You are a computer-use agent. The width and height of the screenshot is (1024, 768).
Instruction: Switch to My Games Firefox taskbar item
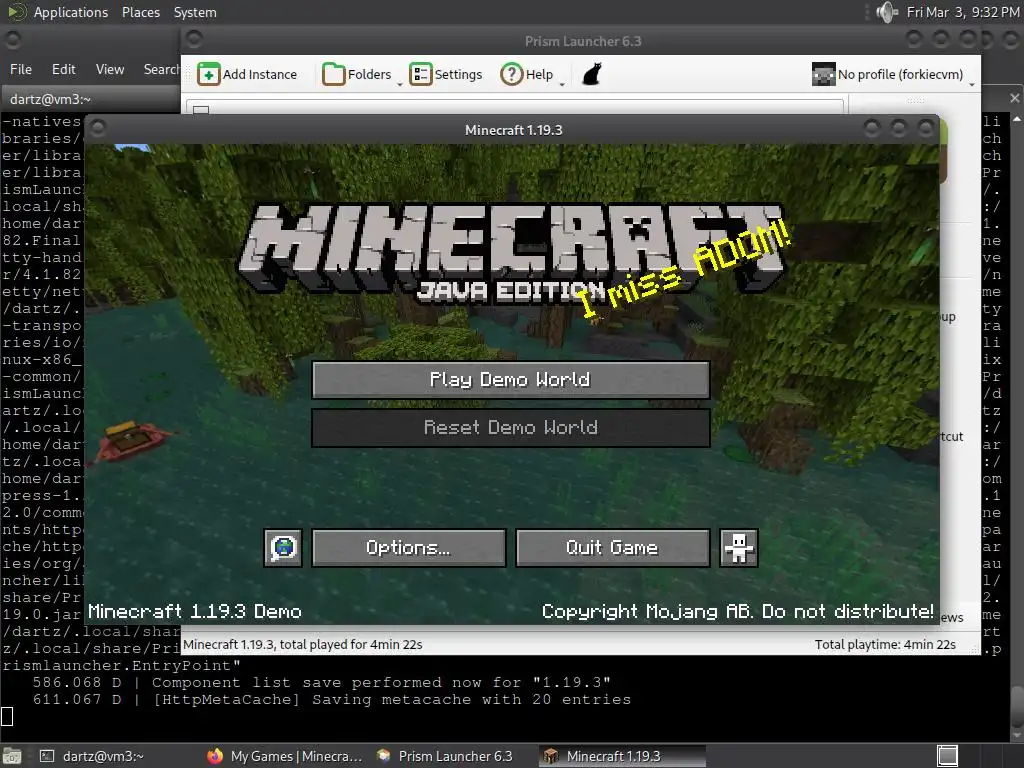pyautogui.click(x=285, y=756)
